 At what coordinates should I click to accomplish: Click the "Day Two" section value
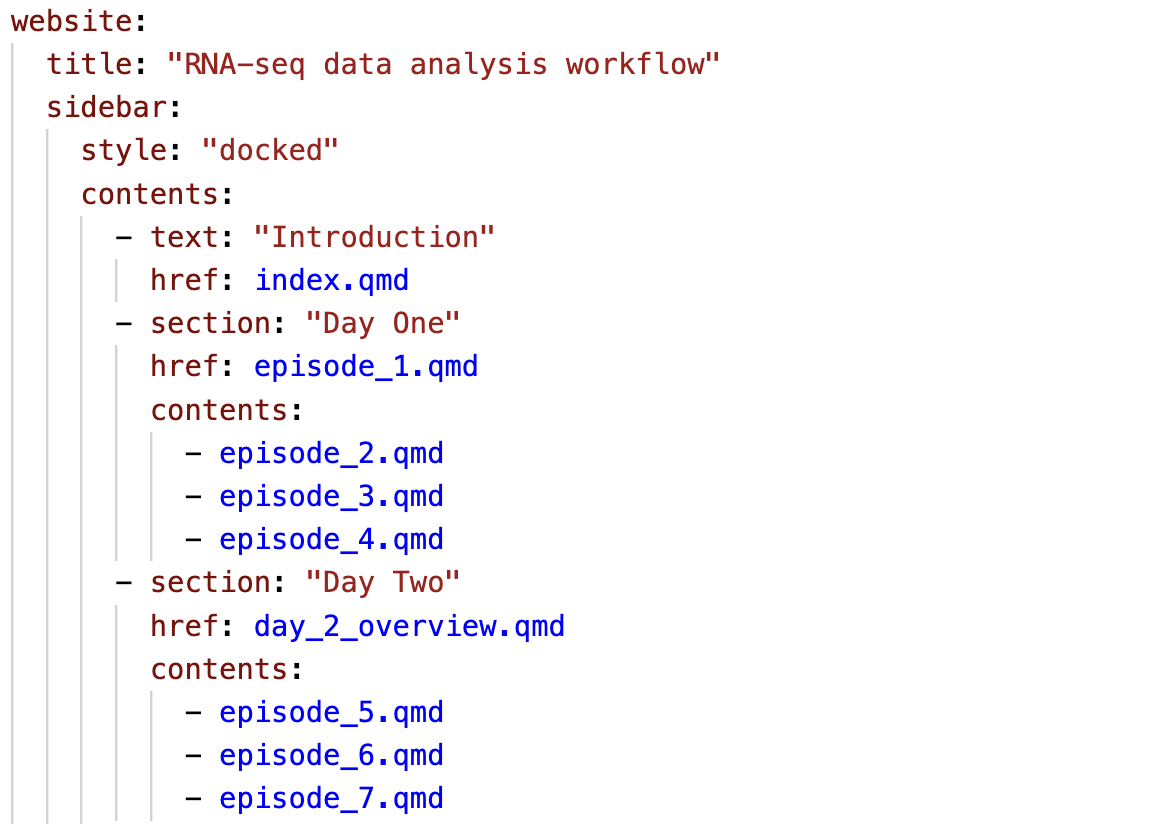(383, 583)
